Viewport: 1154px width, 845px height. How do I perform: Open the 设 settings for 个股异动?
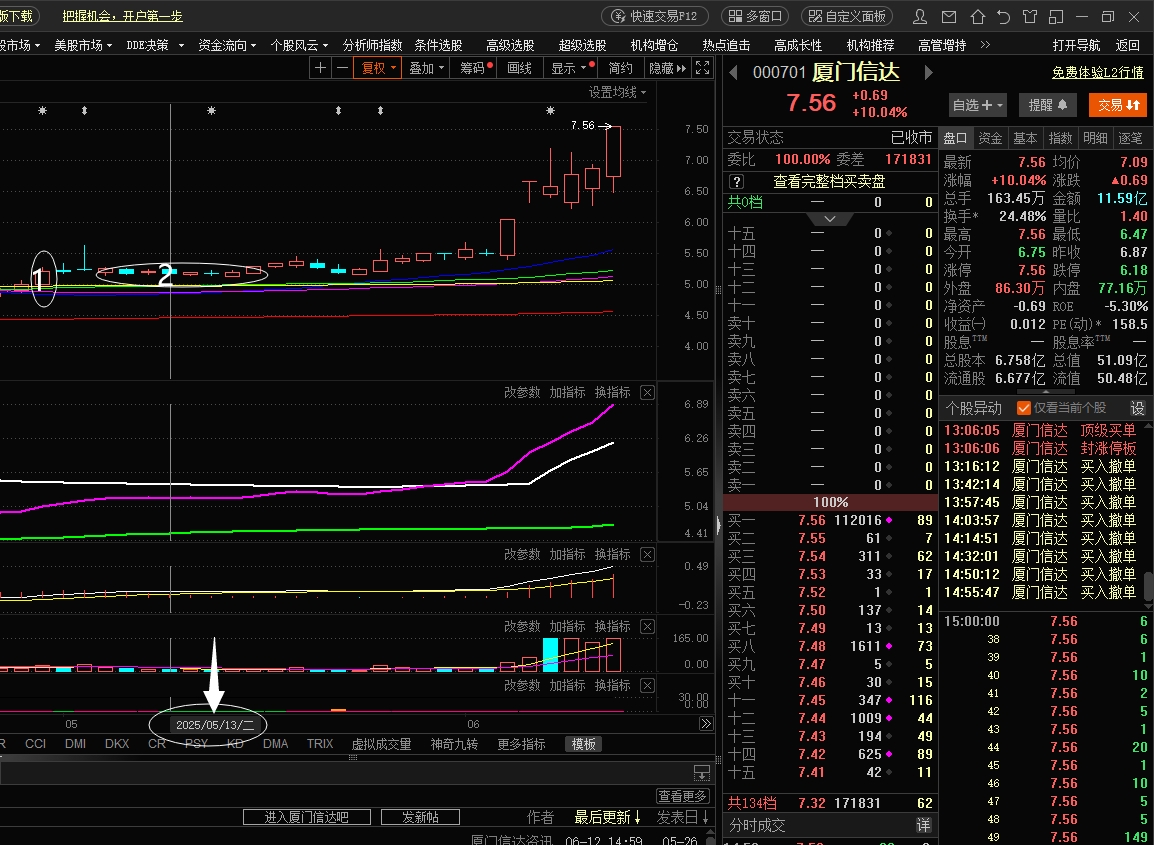coord(1137,408)
